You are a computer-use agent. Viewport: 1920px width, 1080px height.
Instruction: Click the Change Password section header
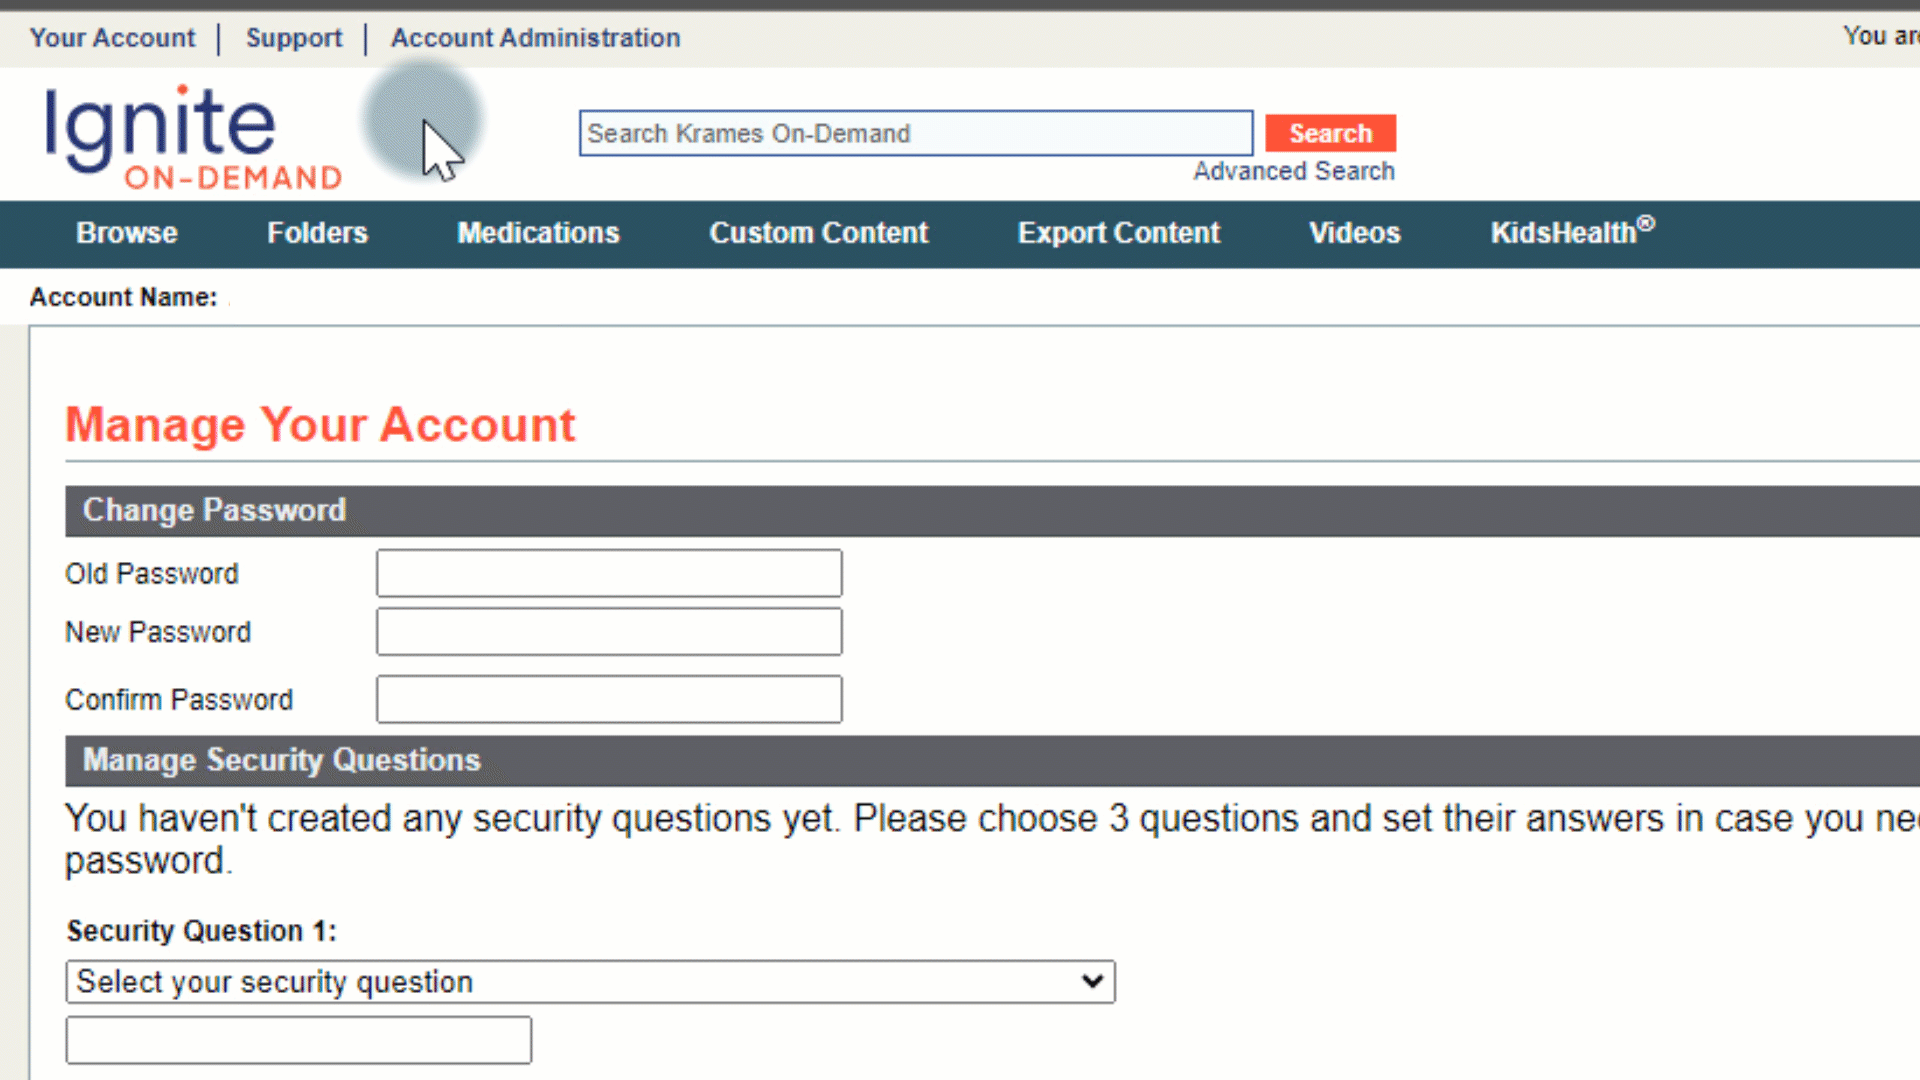(214, 511)
